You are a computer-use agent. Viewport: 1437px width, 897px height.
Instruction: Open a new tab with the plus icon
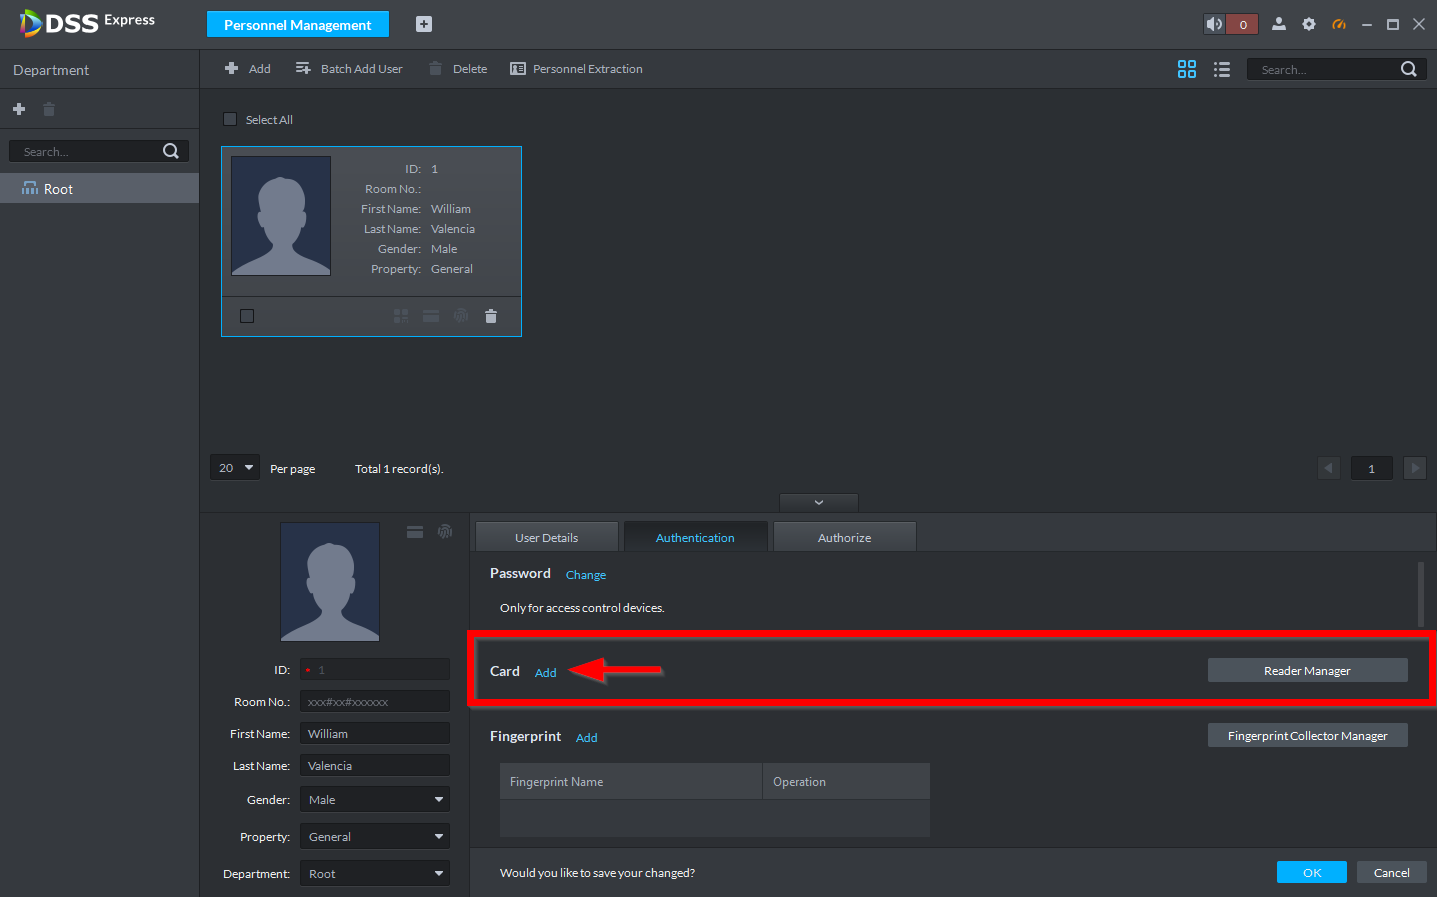click(424, 24)
